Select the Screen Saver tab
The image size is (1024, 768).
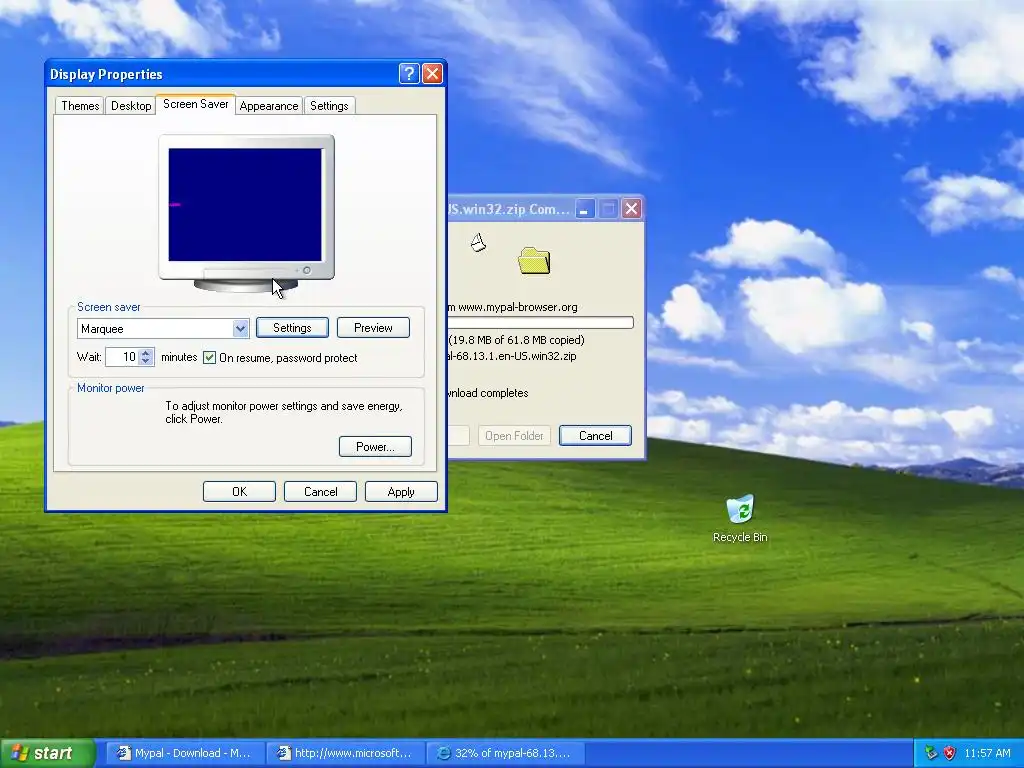[x=195, y=104]
